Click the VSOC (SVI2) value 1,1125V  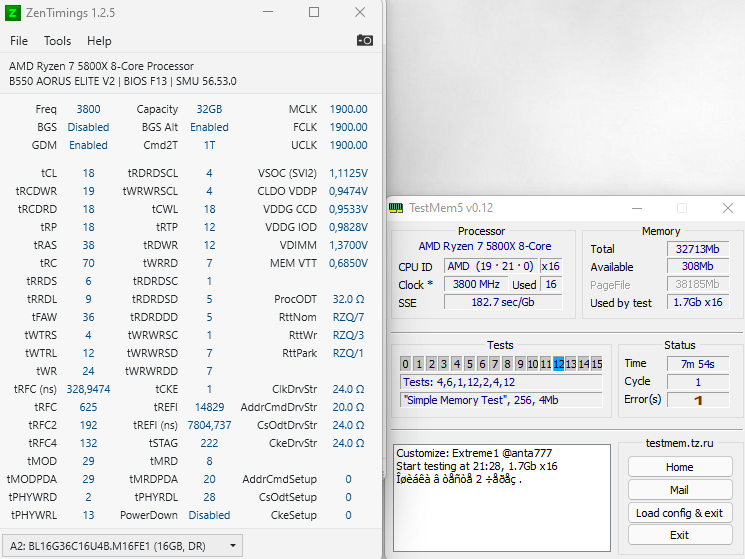pyautogui.click(x=348, y=173)
